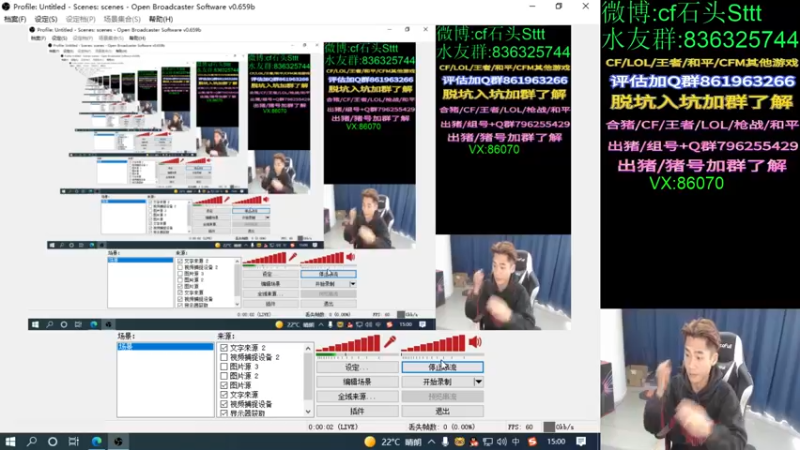Click OBS logo in the title bar
Image resolution: width=800 pixels, height=450 pixels.
(x=6, y=7)
